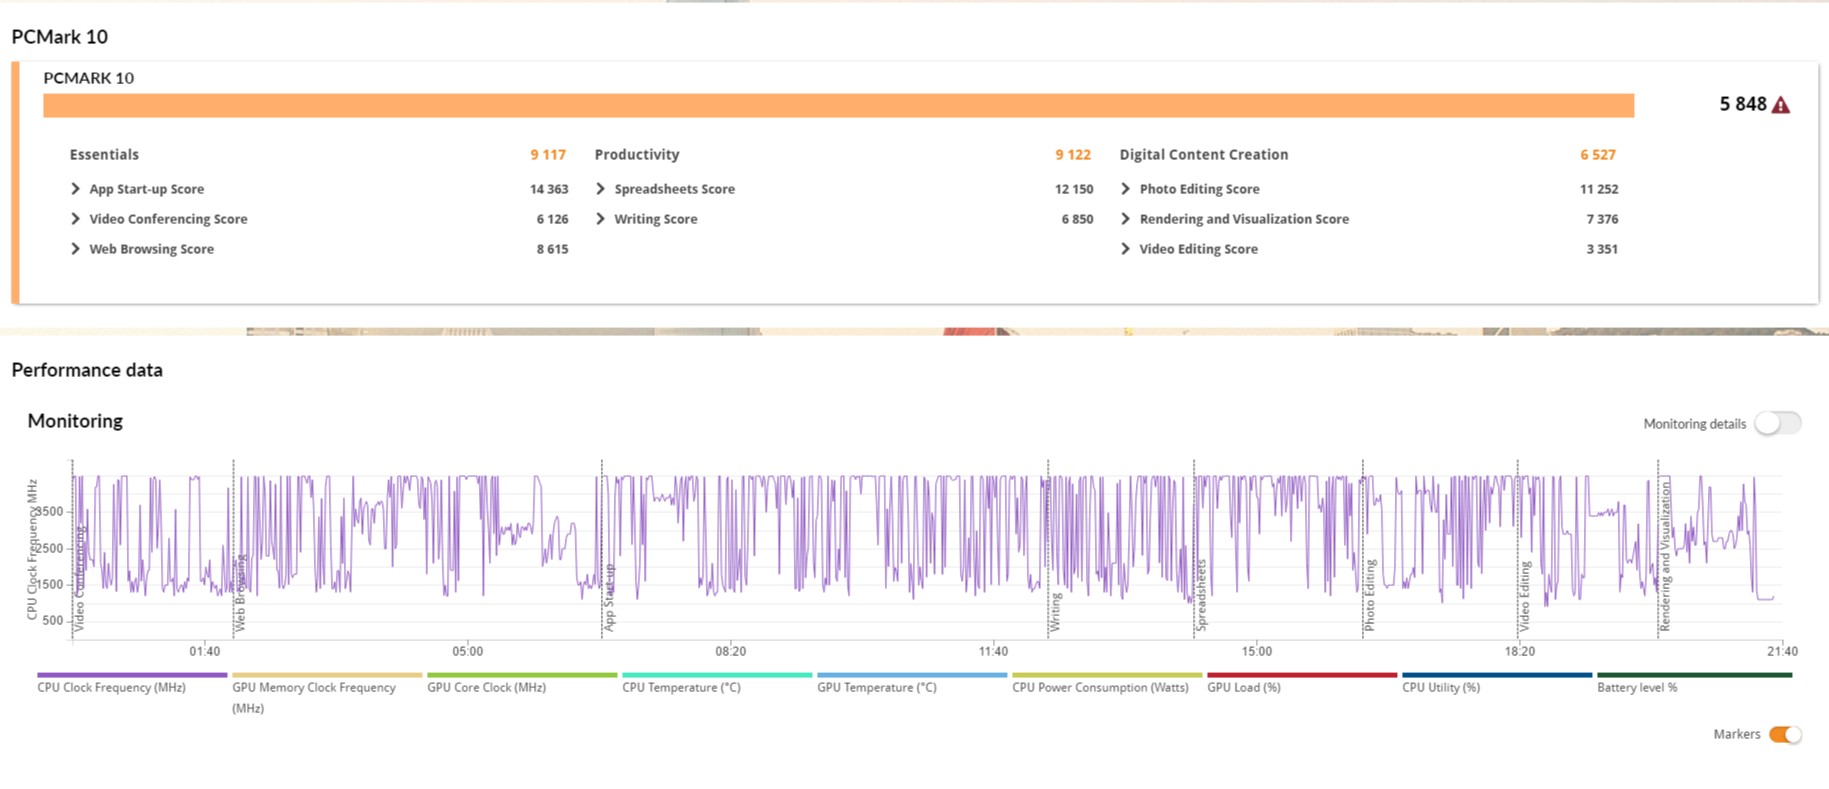This screenshot has height=789, width=1829.
Task: Select GPU Core Clock legend swatch
Action: pyautogui.click(x=522, y=675)
